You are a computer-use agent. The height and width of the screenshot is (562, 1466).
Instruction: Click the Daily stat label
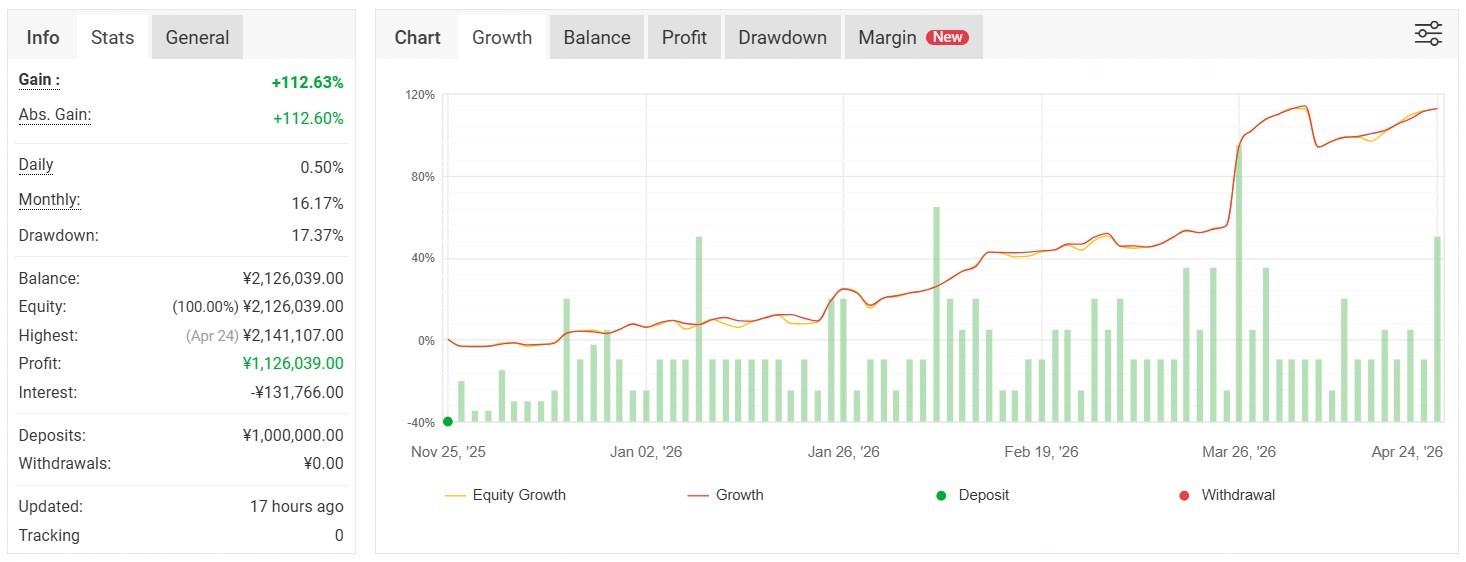(x=36, y=165)
